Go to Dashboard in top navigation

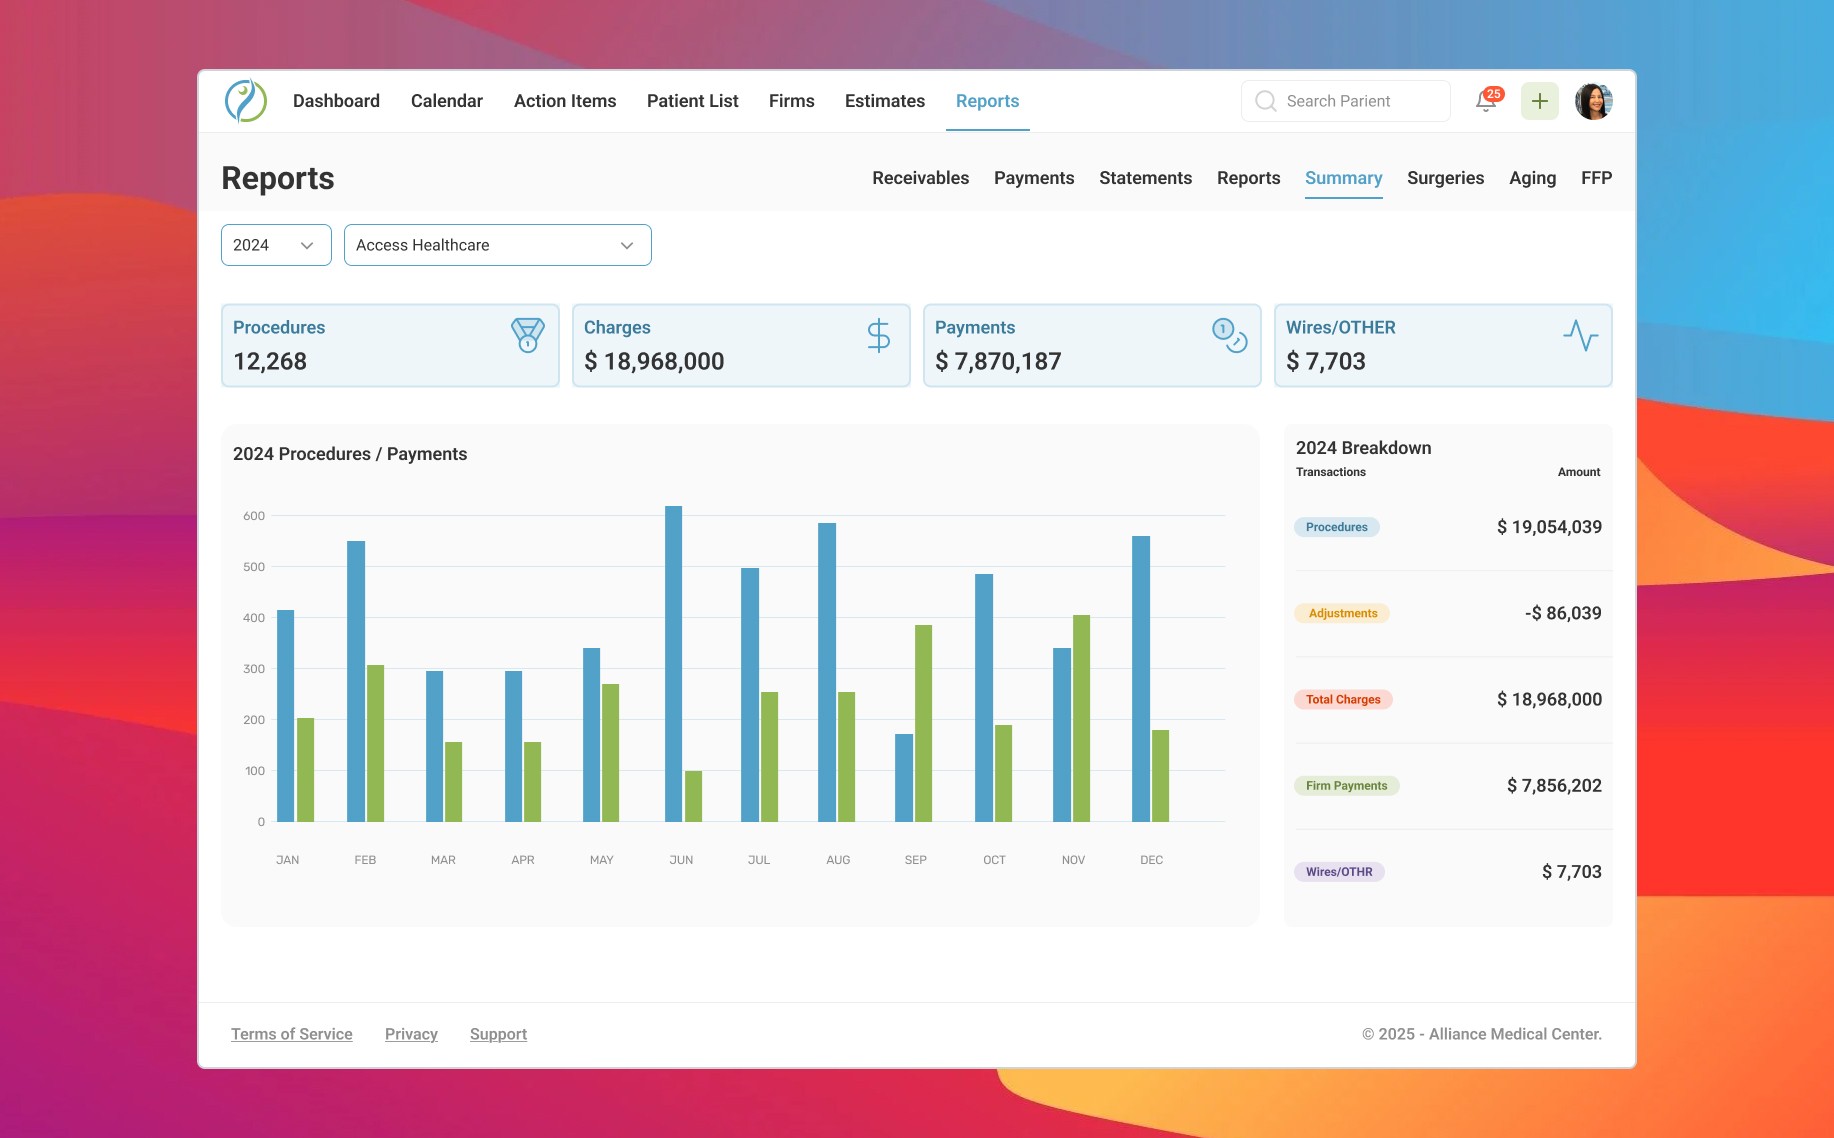click(x=336, y=101)
